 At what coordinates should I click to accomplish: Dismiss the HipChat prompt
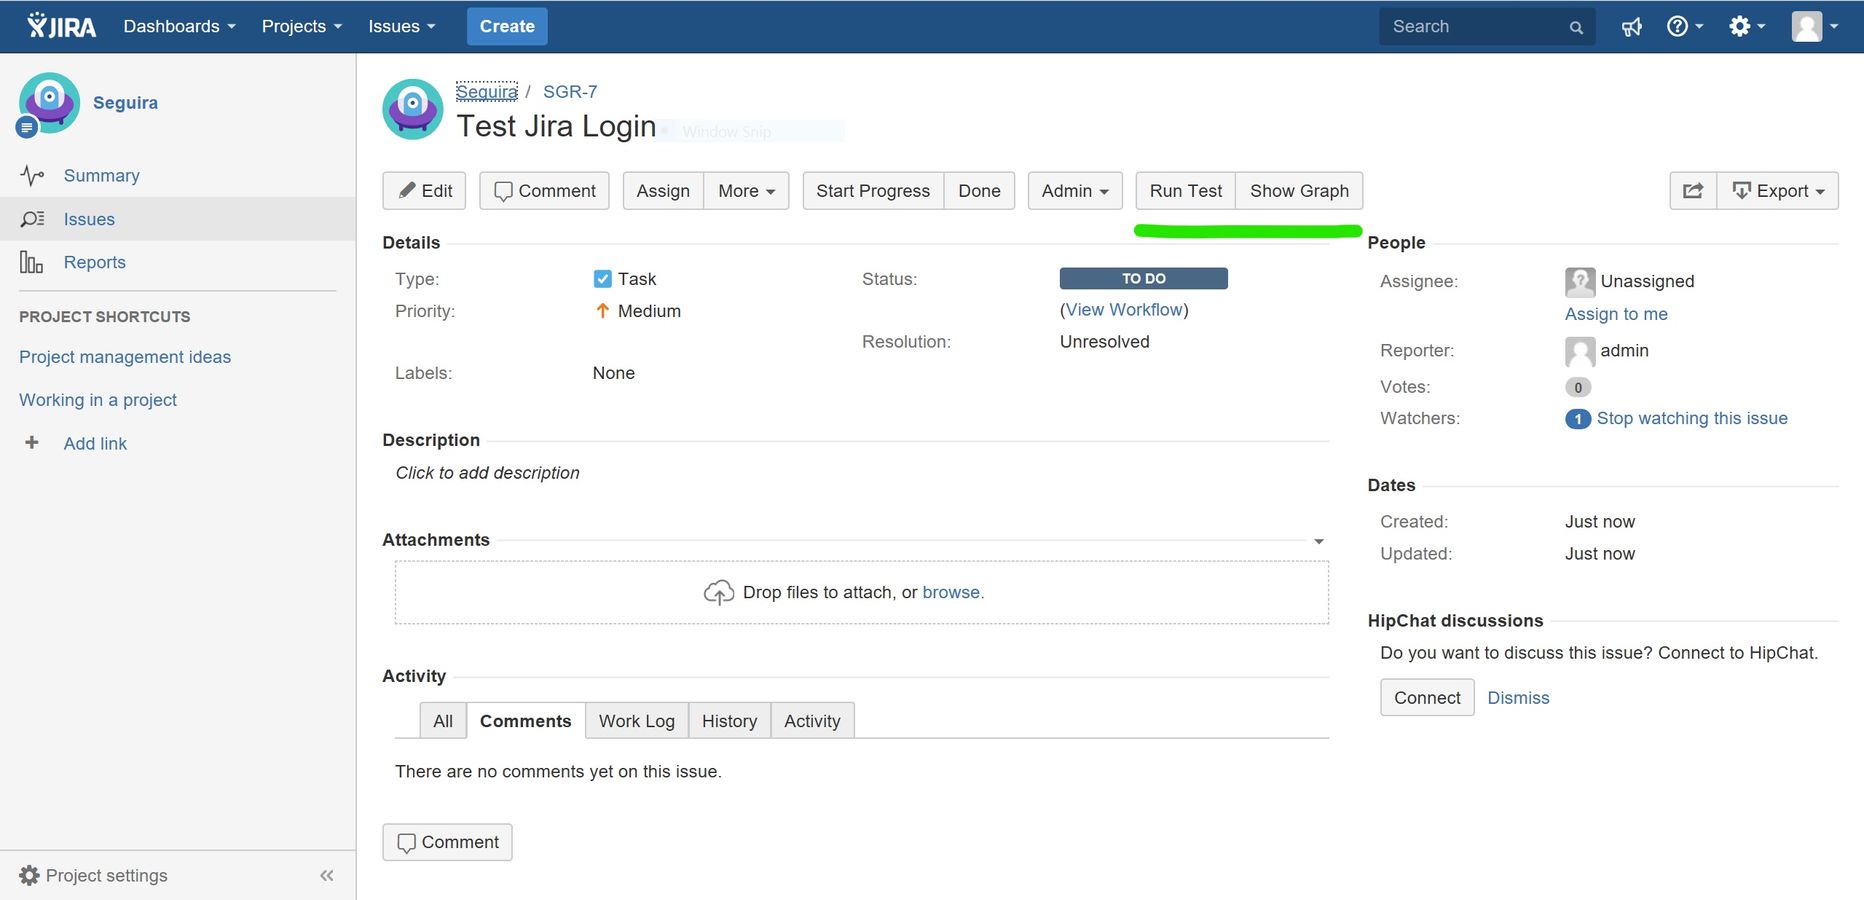point(1518,698)
